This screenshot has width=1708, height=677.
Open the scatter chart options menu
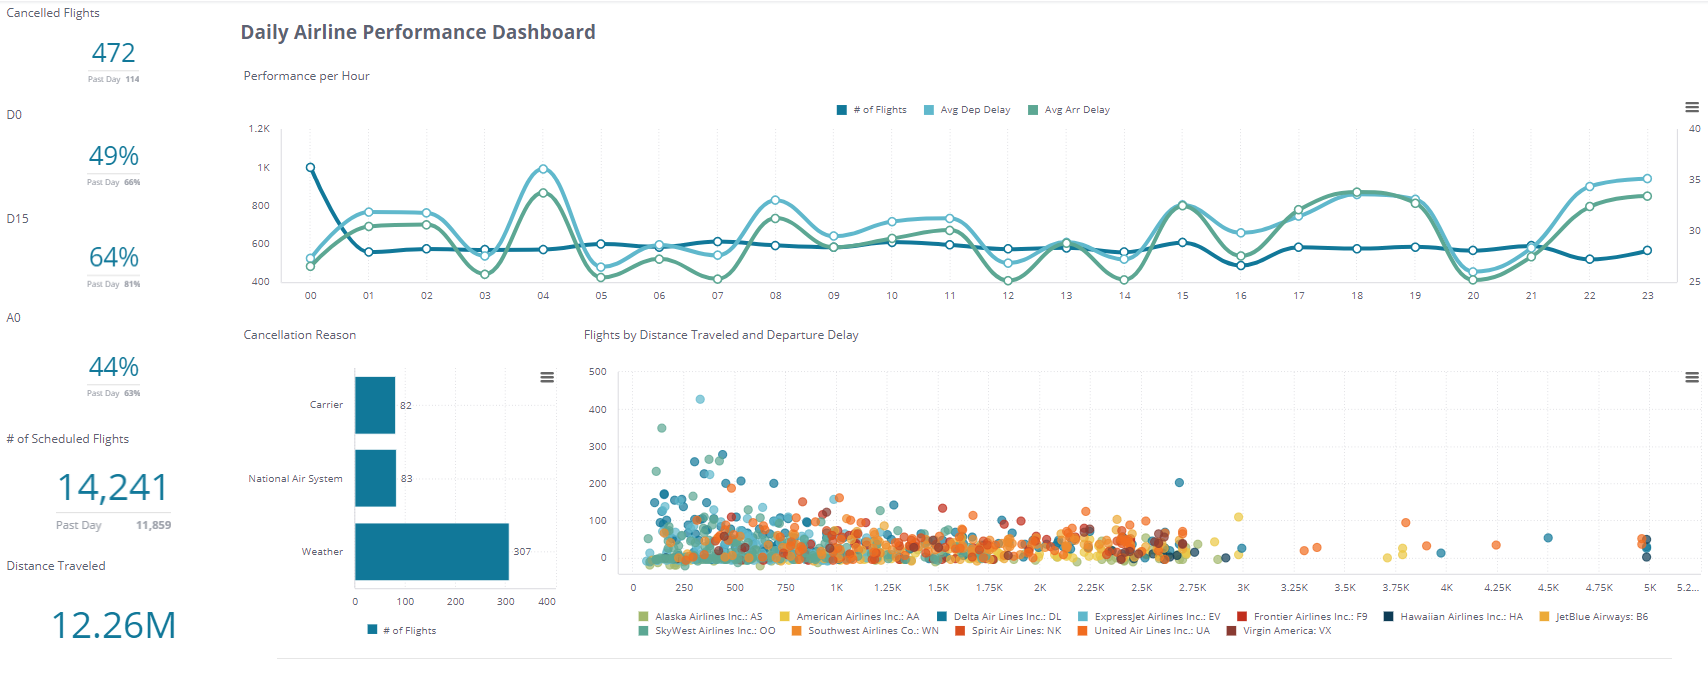[1690, 377]
